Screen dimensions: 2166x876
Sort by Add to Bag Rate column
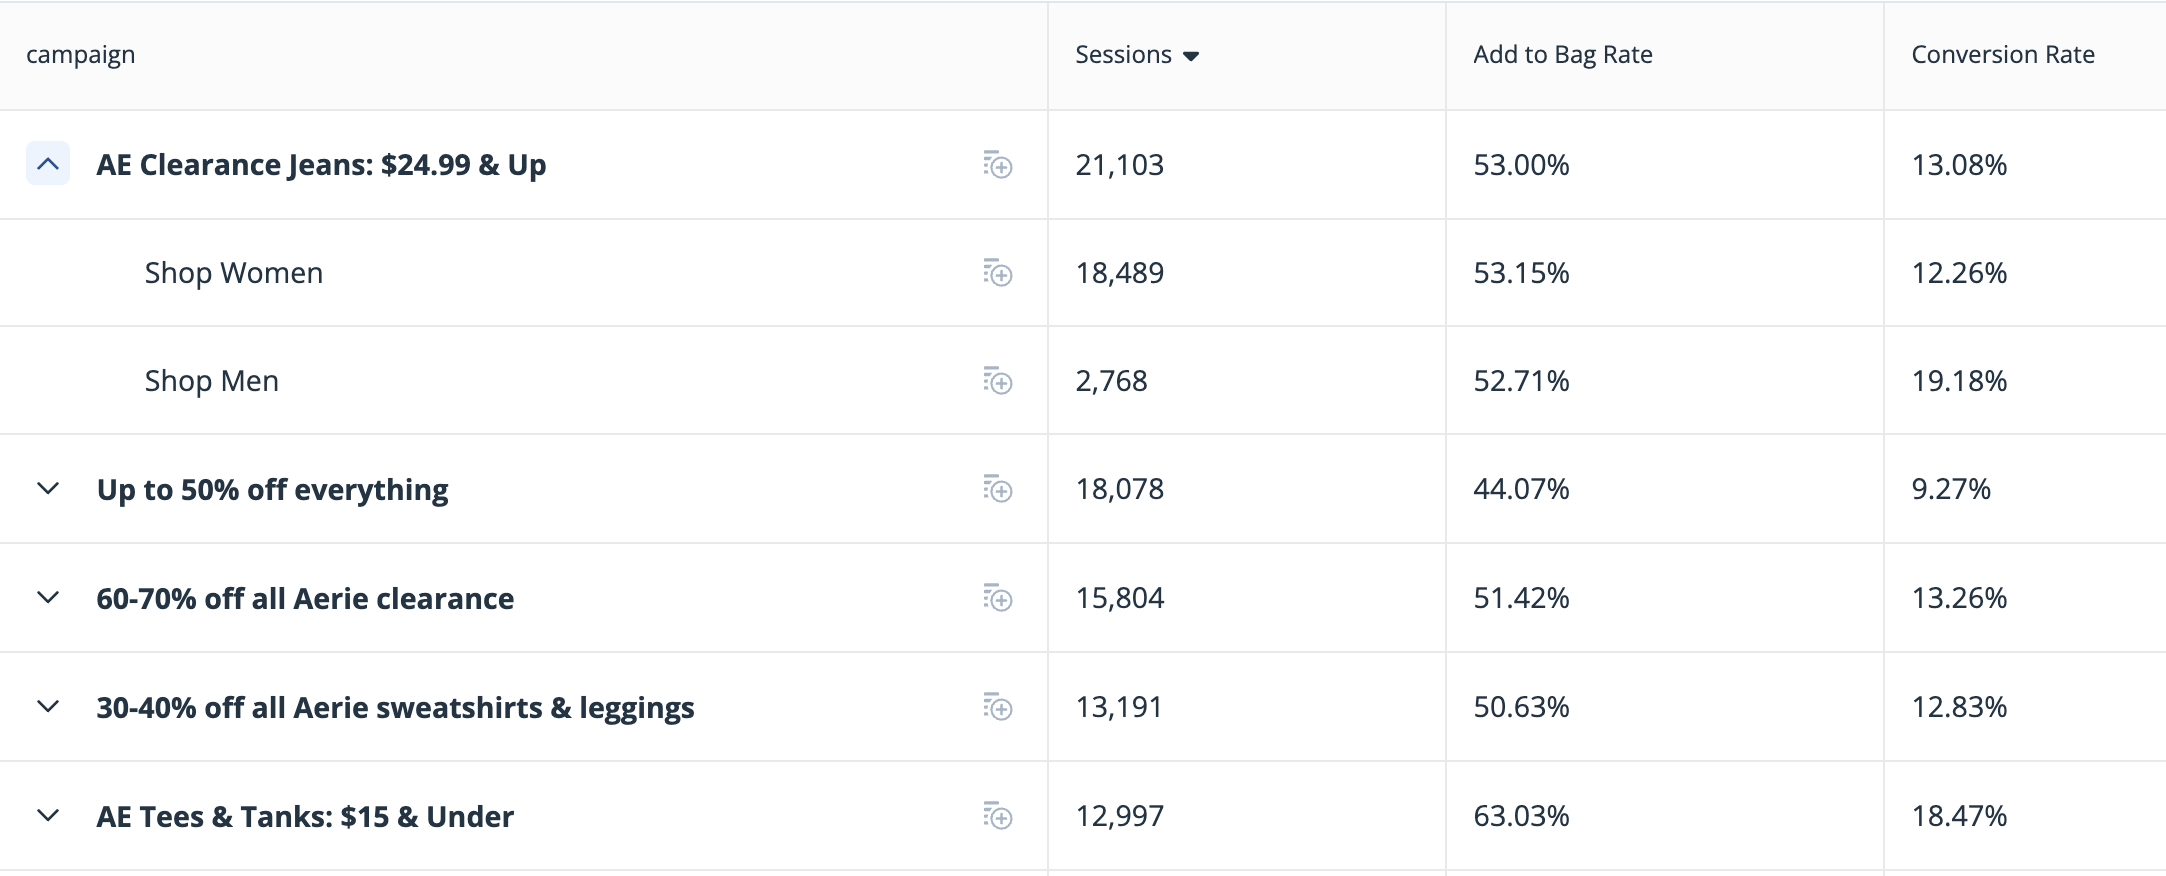(1563, 55)
